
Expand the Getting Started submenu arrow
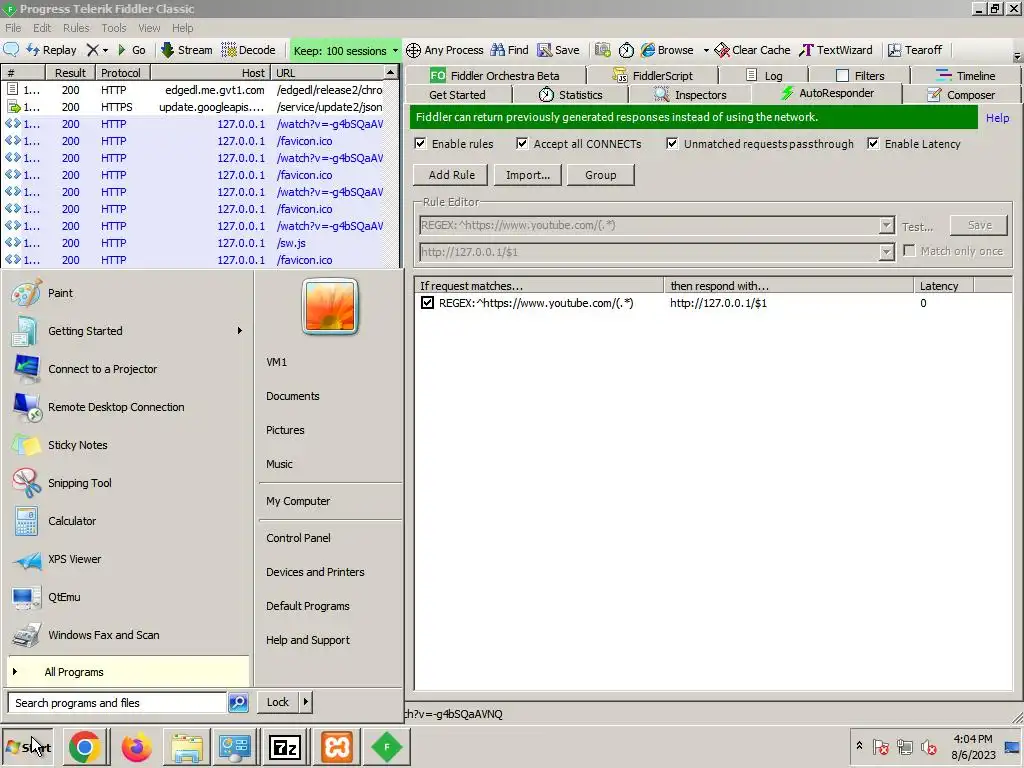point(240,330)
